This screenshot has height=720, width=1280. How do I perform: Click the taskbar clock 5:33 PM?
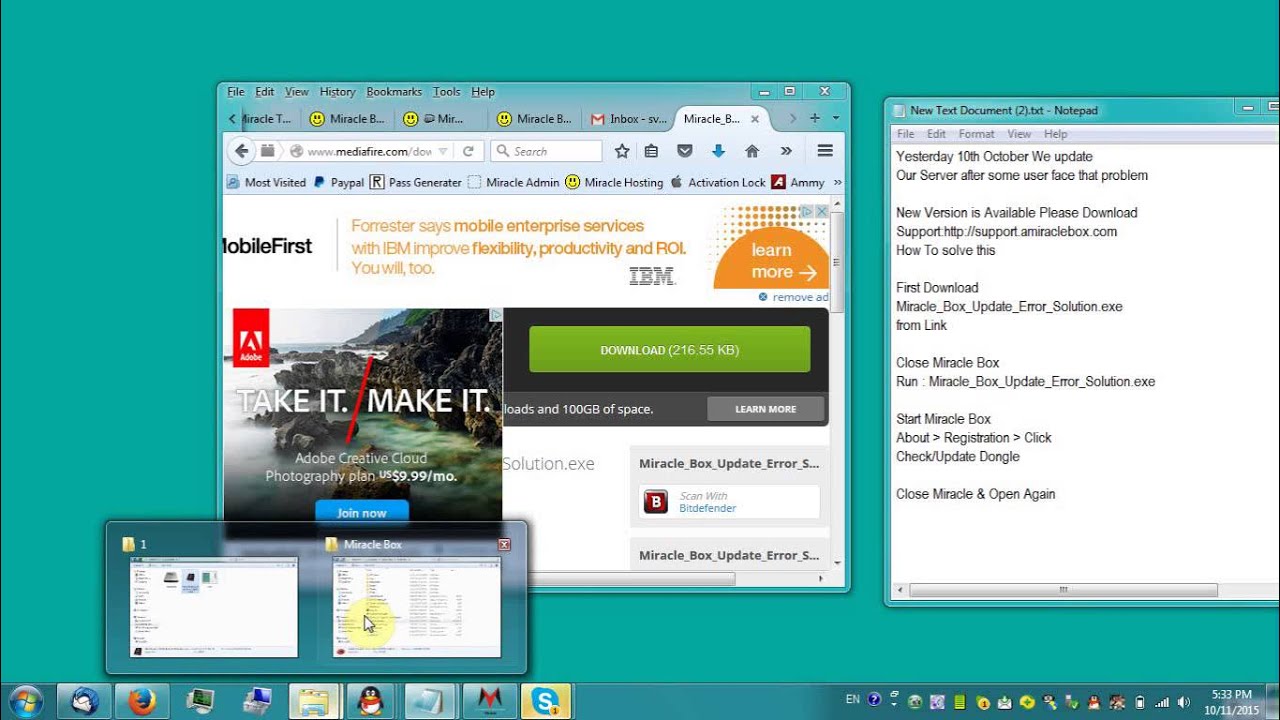[x=1231, y=695]
